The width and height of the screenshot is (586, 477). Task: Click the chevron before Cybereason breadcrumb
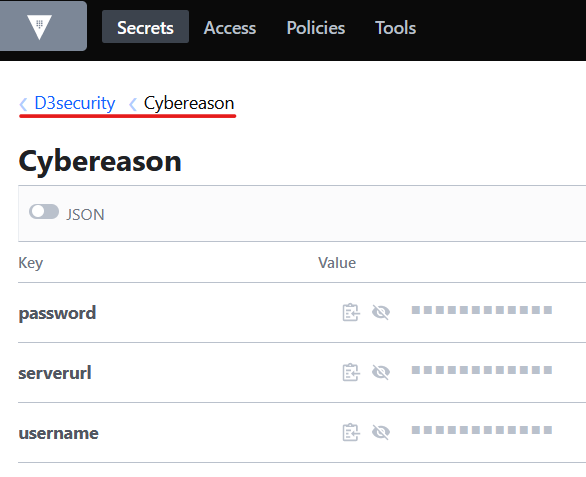133,104
